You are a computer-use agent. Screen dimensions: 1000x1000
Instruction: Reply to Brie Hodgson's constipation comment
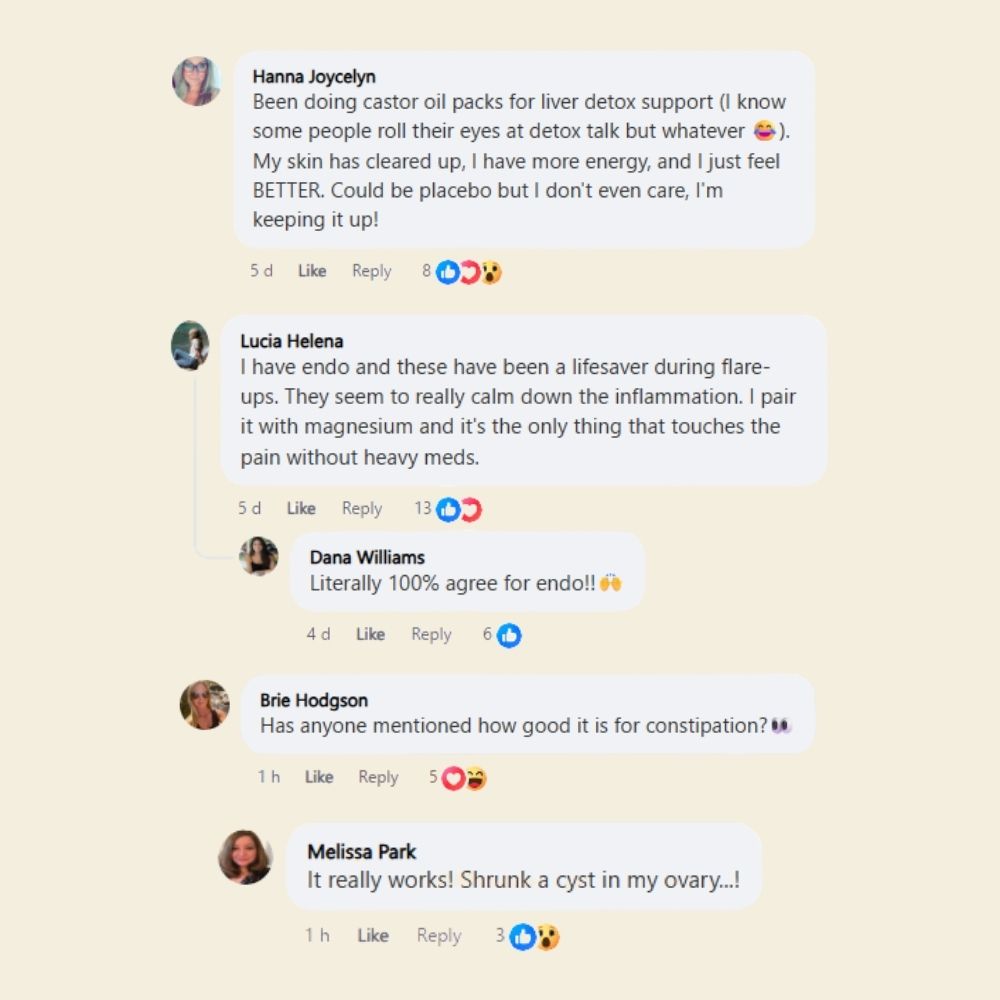click(378, 777)
